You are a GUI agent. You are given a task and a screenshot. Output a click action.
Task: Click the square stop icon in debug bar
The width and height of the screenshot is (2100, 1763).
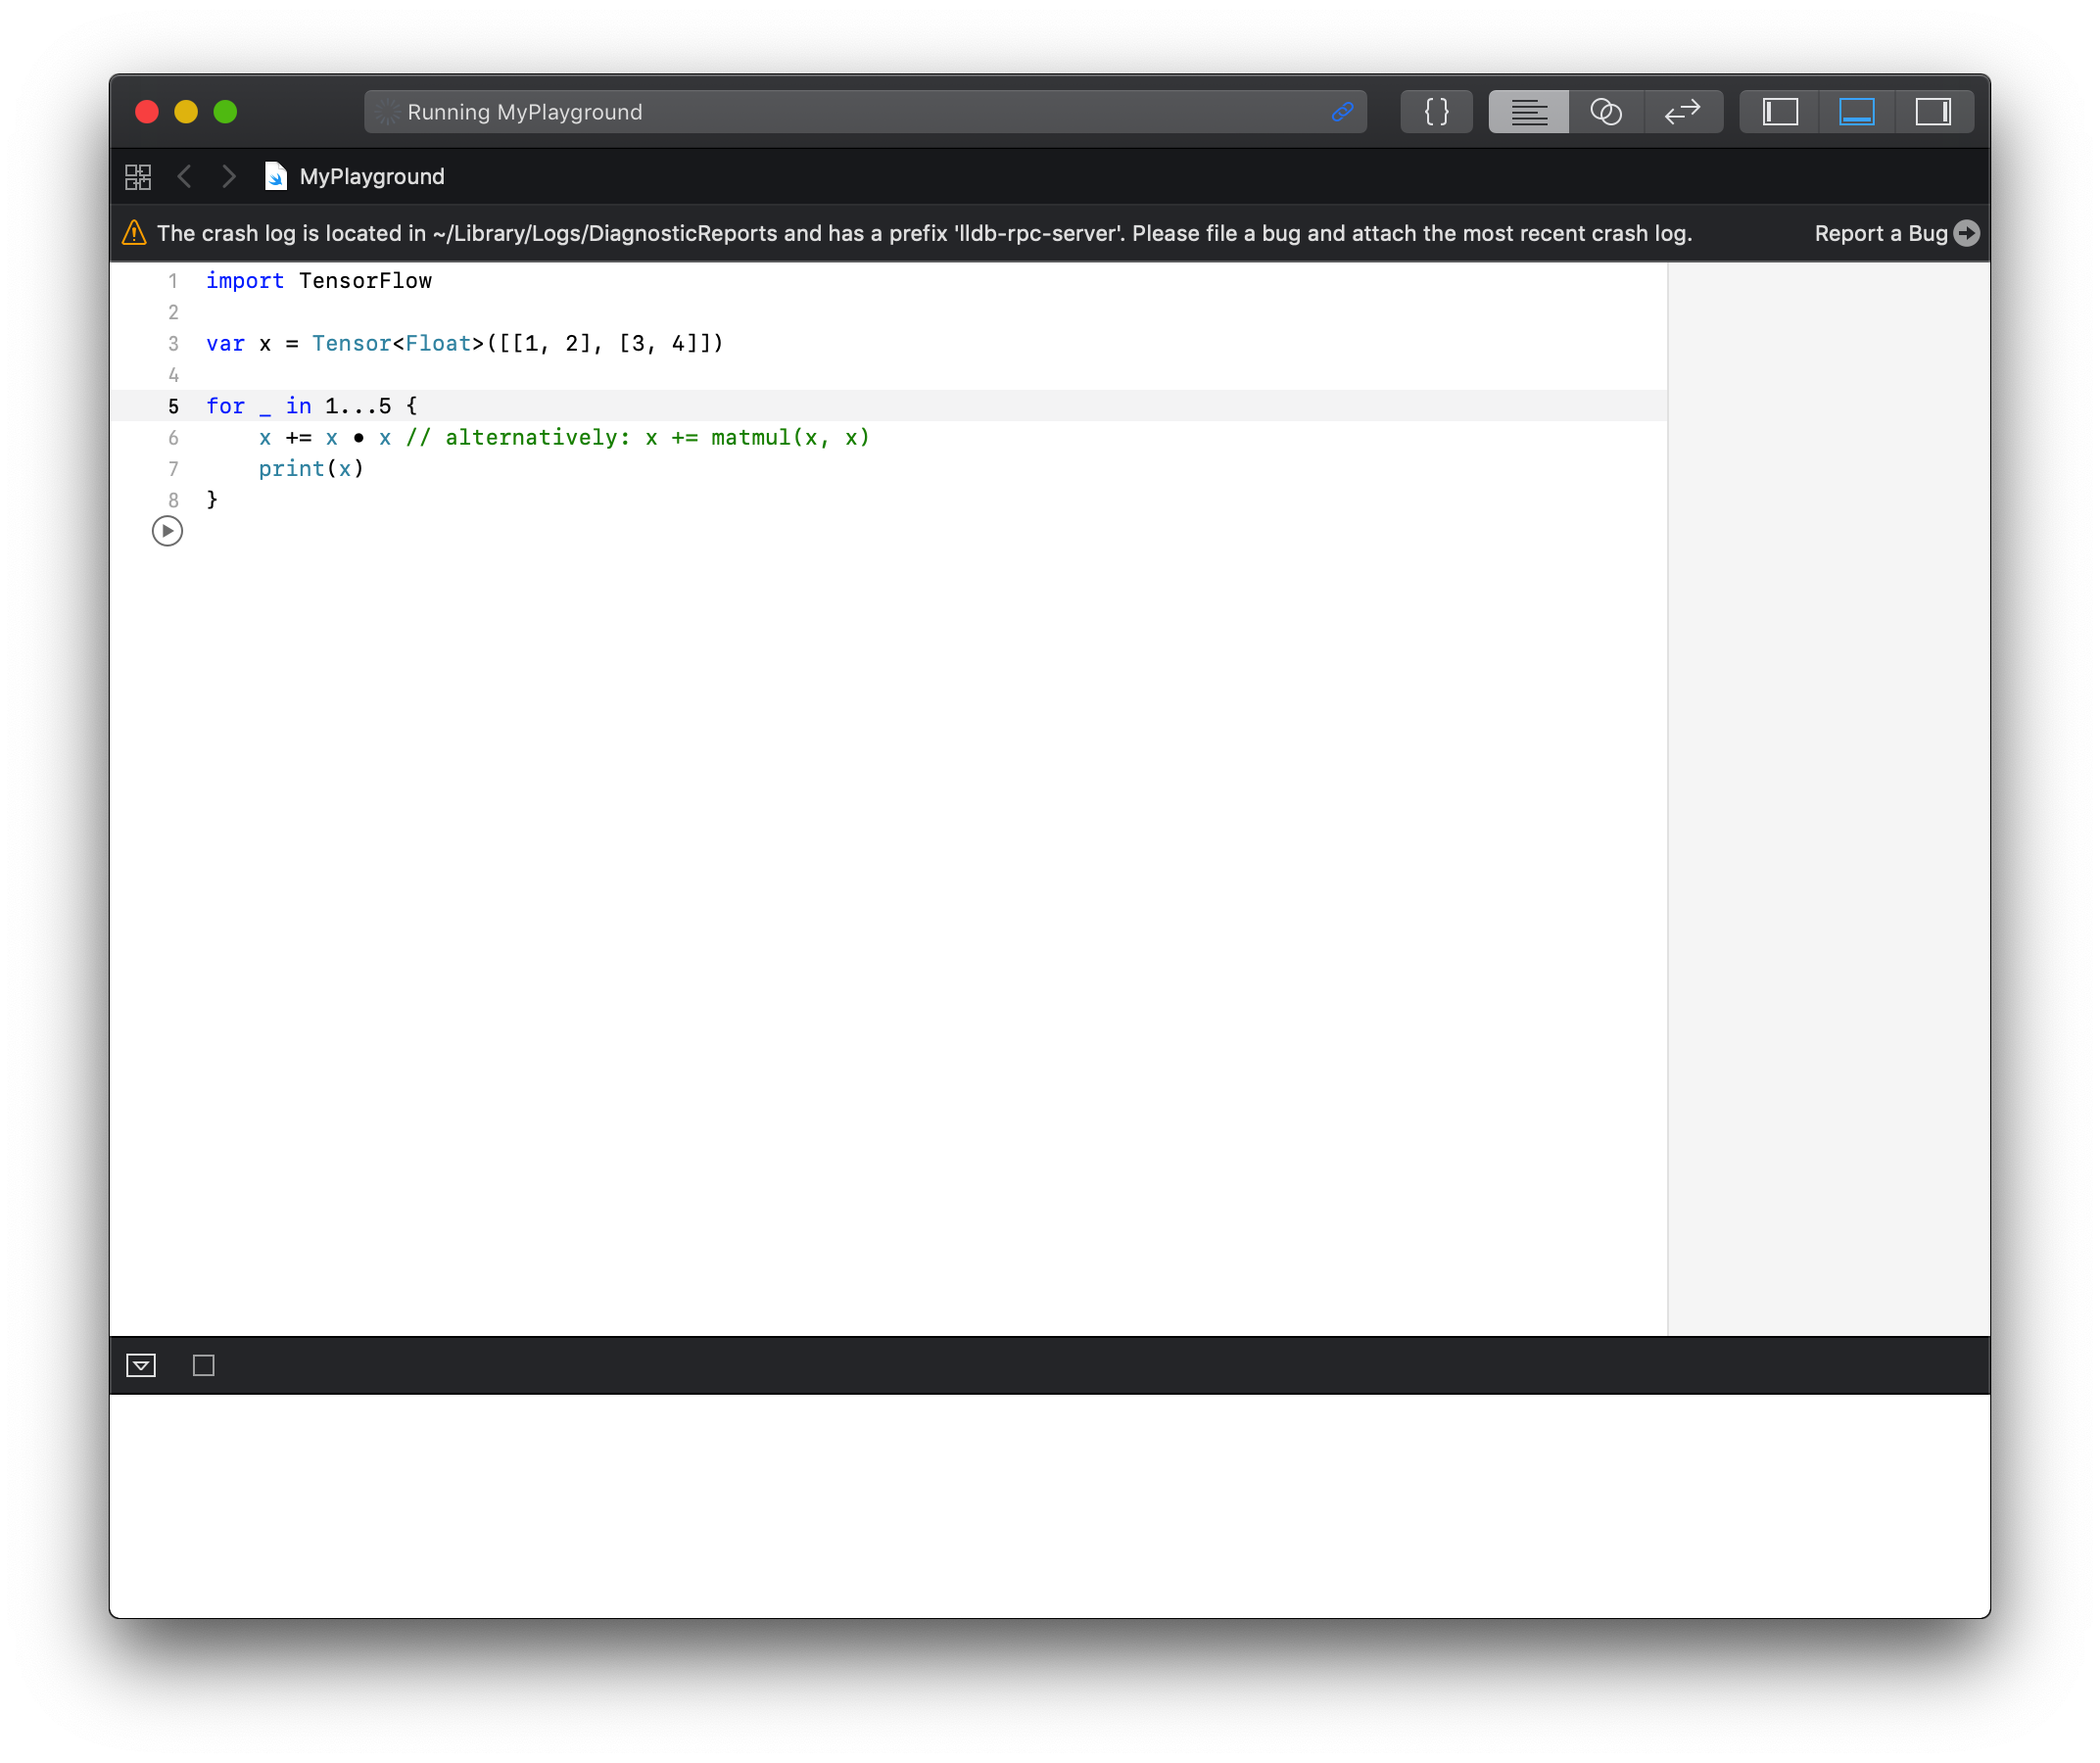click(x=204, y=1365)
